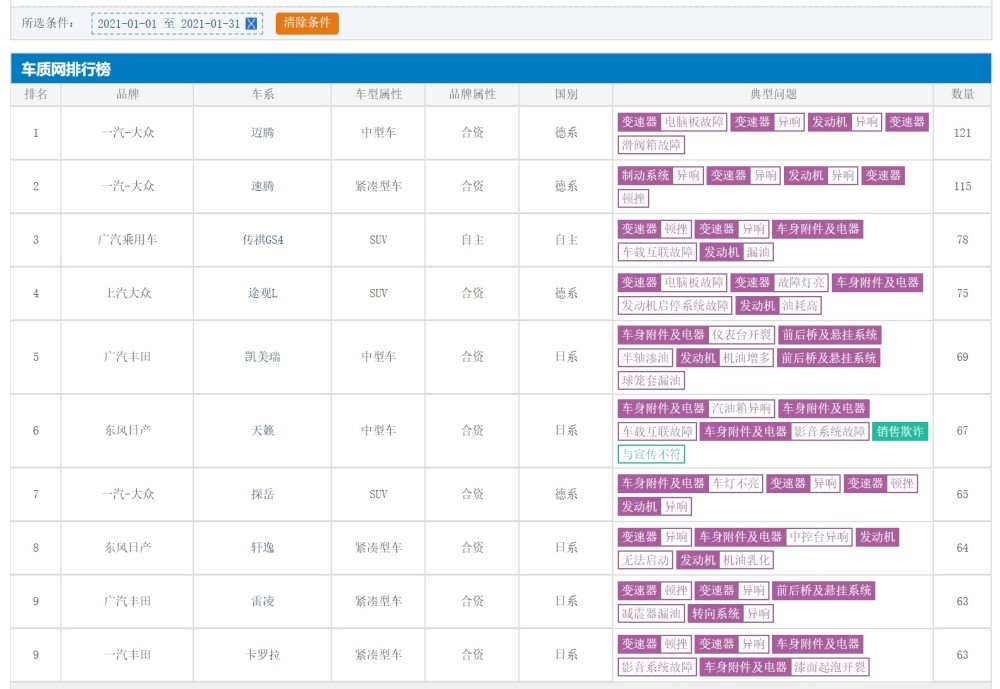Select the 探岳 series link
Image resolution: width=1000 pixels, height=689 pixels.
[262, 494]
